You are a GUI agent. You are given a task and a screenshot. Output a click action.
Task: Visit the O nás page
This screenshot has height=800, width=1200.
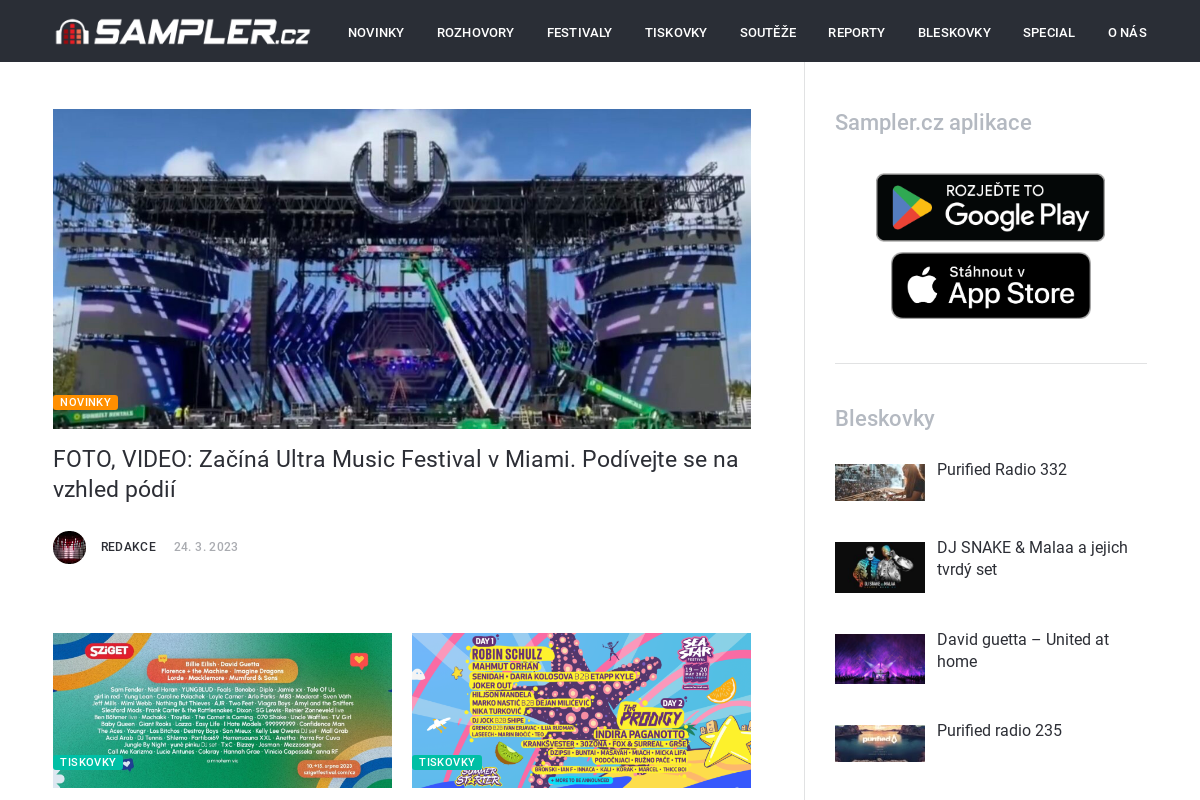pos(1127,32)
